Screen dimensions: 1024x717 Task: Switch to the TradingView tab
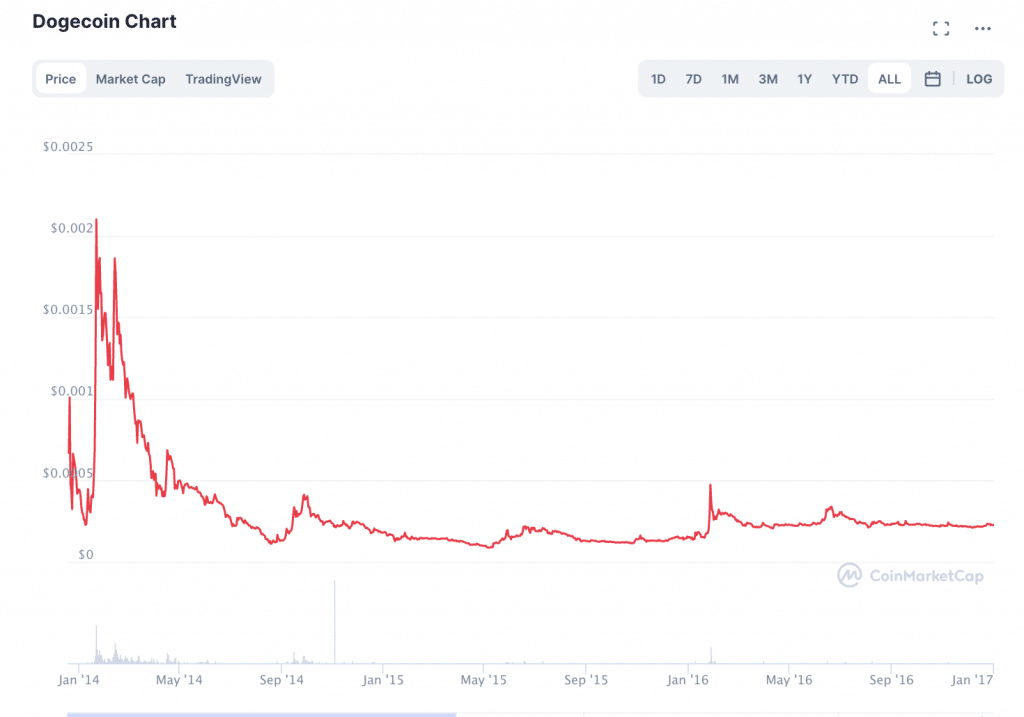click(x=223, y=79)
